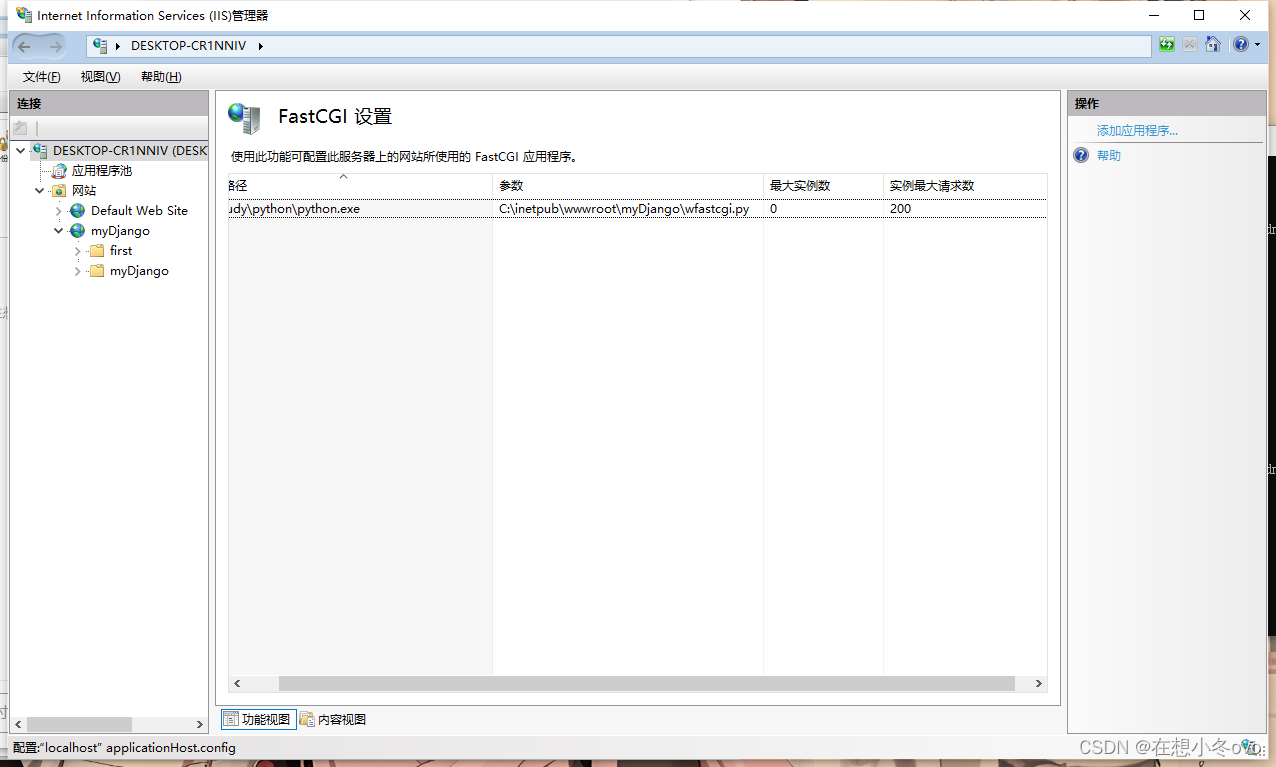This screenshot has width=1276, height=767.
Task: Click the help icon in actions pane
Action: (x=1081, y=156)
